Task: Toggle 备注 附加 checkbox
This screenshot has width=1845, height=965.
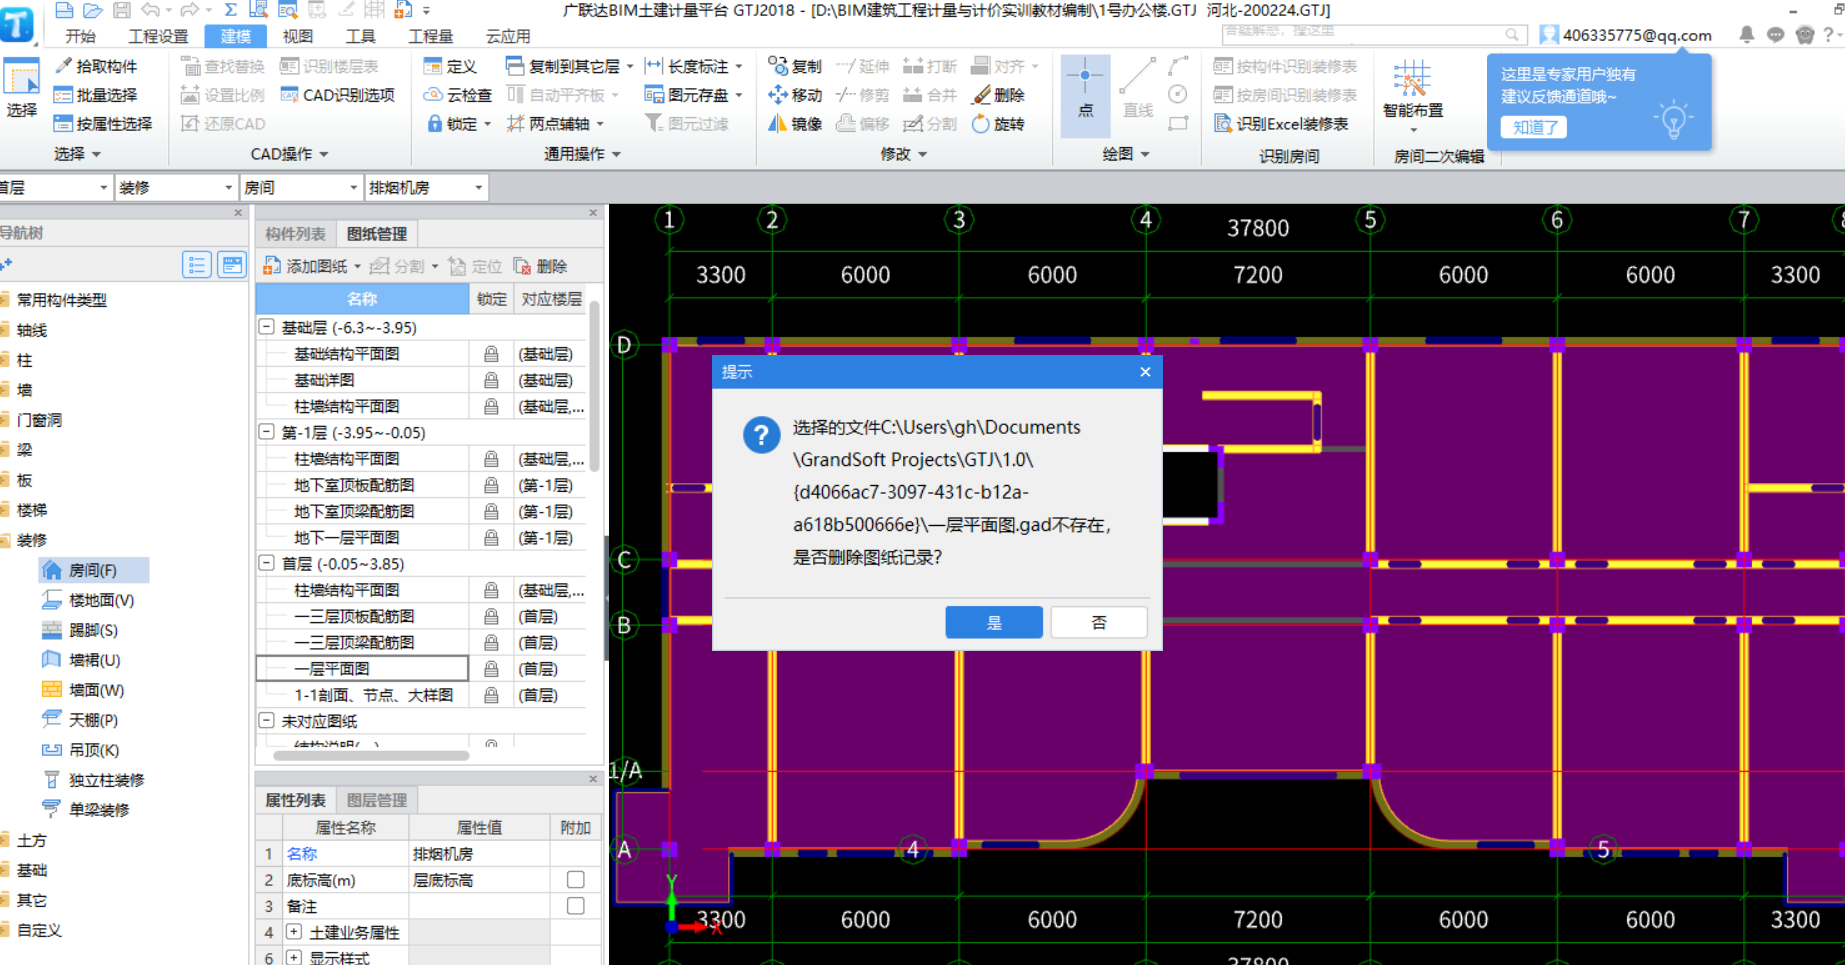Action: 575,905
